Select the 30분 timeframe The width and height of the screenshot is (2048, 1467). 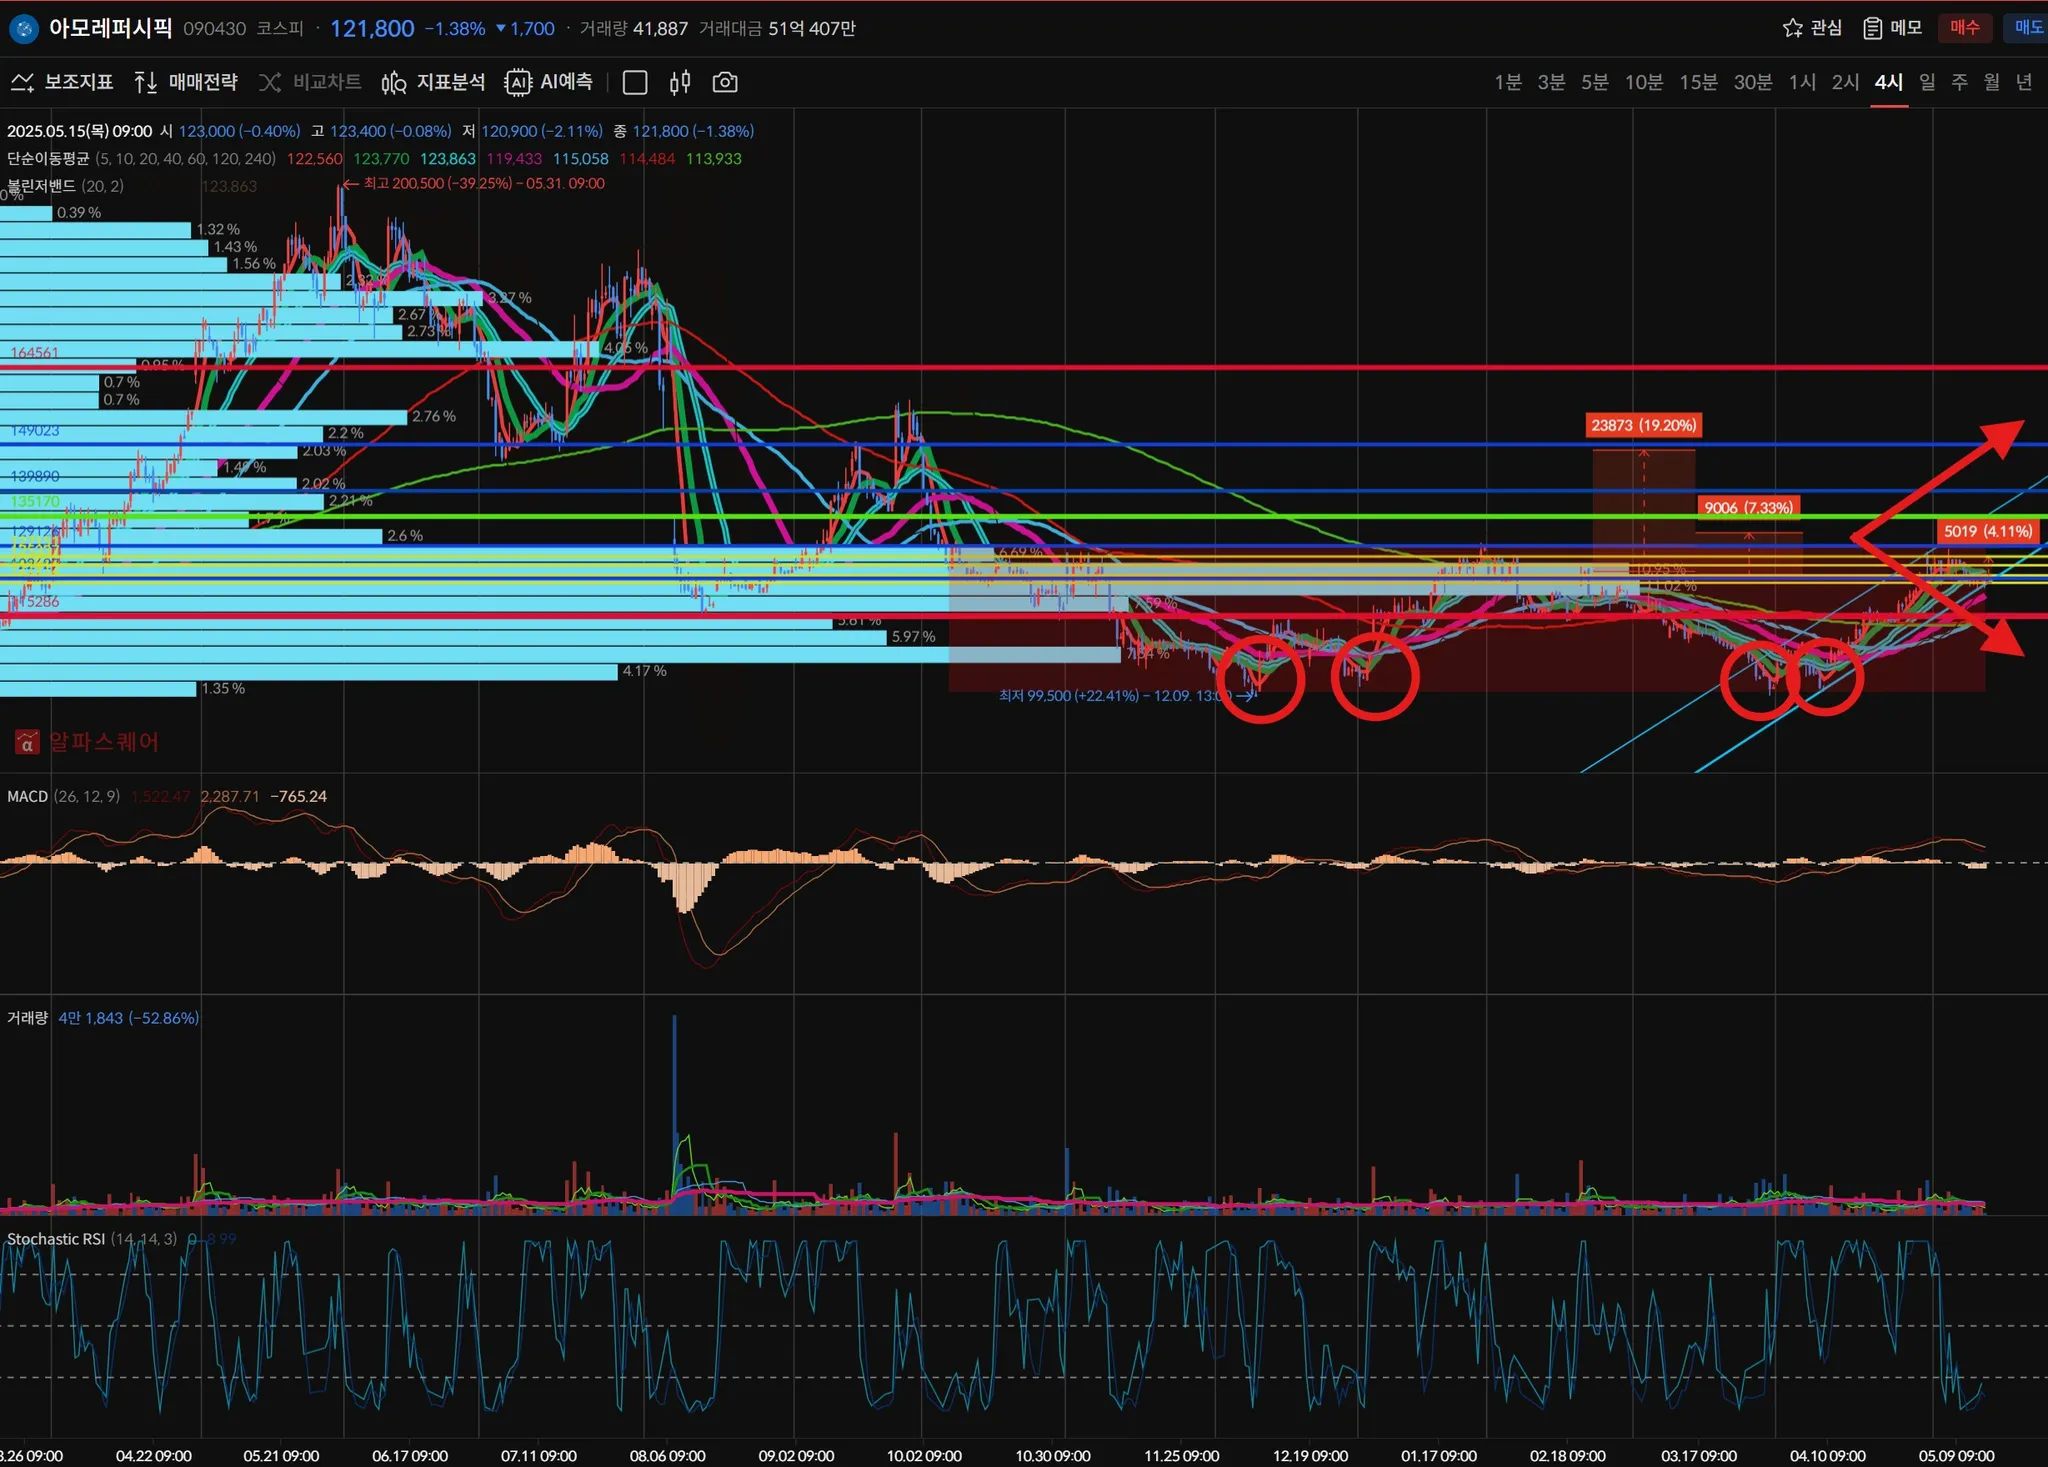1752,82
